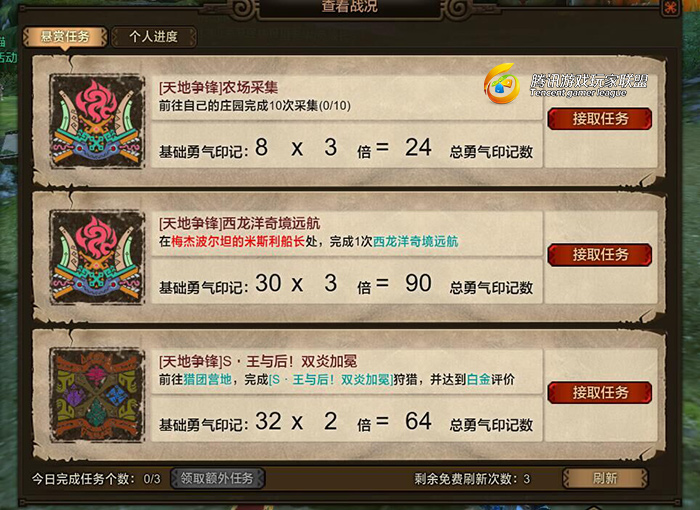Open the red 梅杰波尔坦的米斯利船长 link
The width and height of the screenshot is (700, 510).
pyautogui.click(x=238, y=242)
